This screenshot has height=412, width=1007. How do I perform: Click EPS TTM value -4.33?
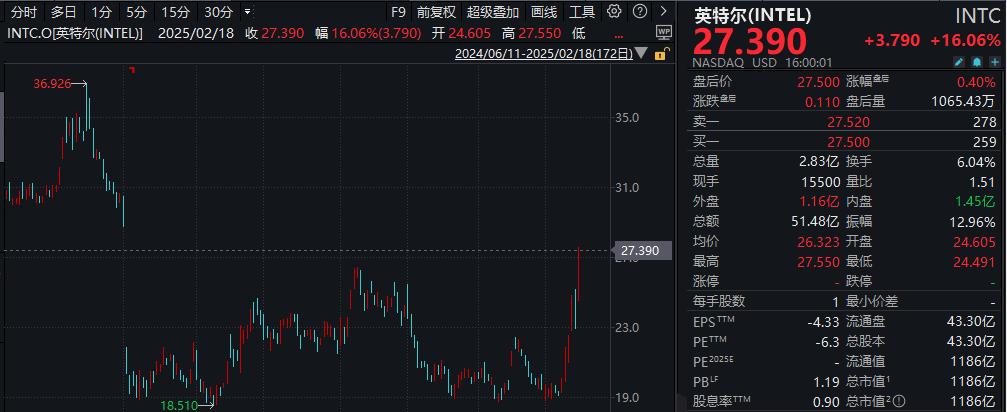(x=825, y=321)
